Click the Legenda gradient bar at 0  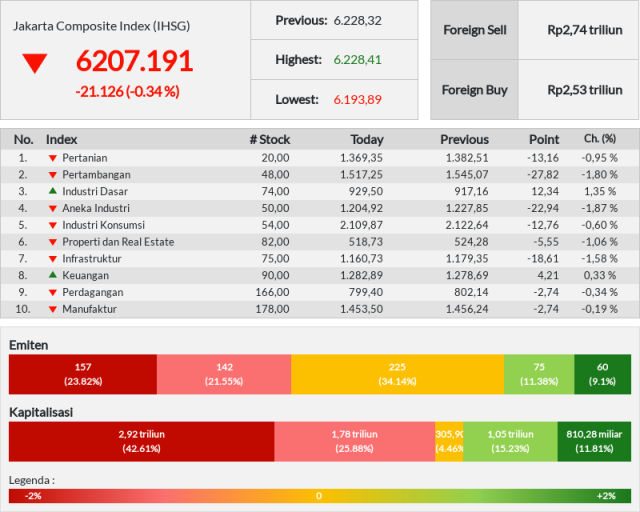point(319,496)
